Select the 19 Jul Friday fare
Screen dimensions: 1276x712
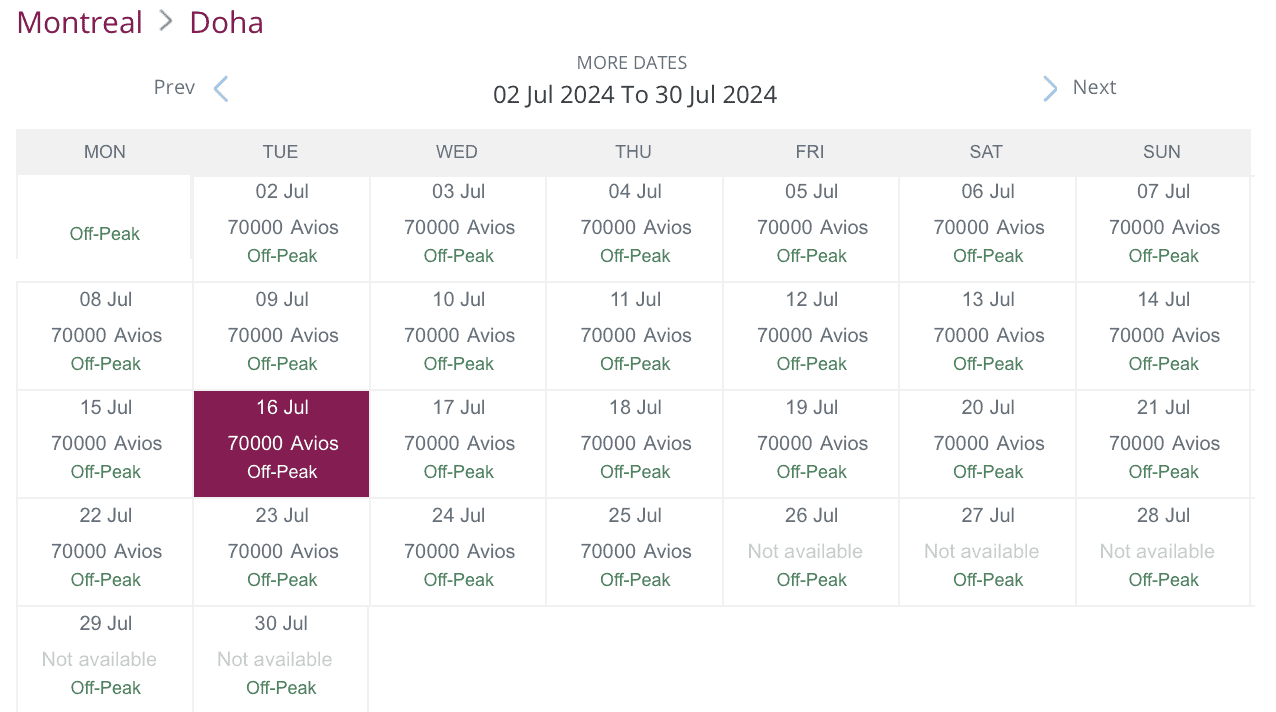coord(810,443)
